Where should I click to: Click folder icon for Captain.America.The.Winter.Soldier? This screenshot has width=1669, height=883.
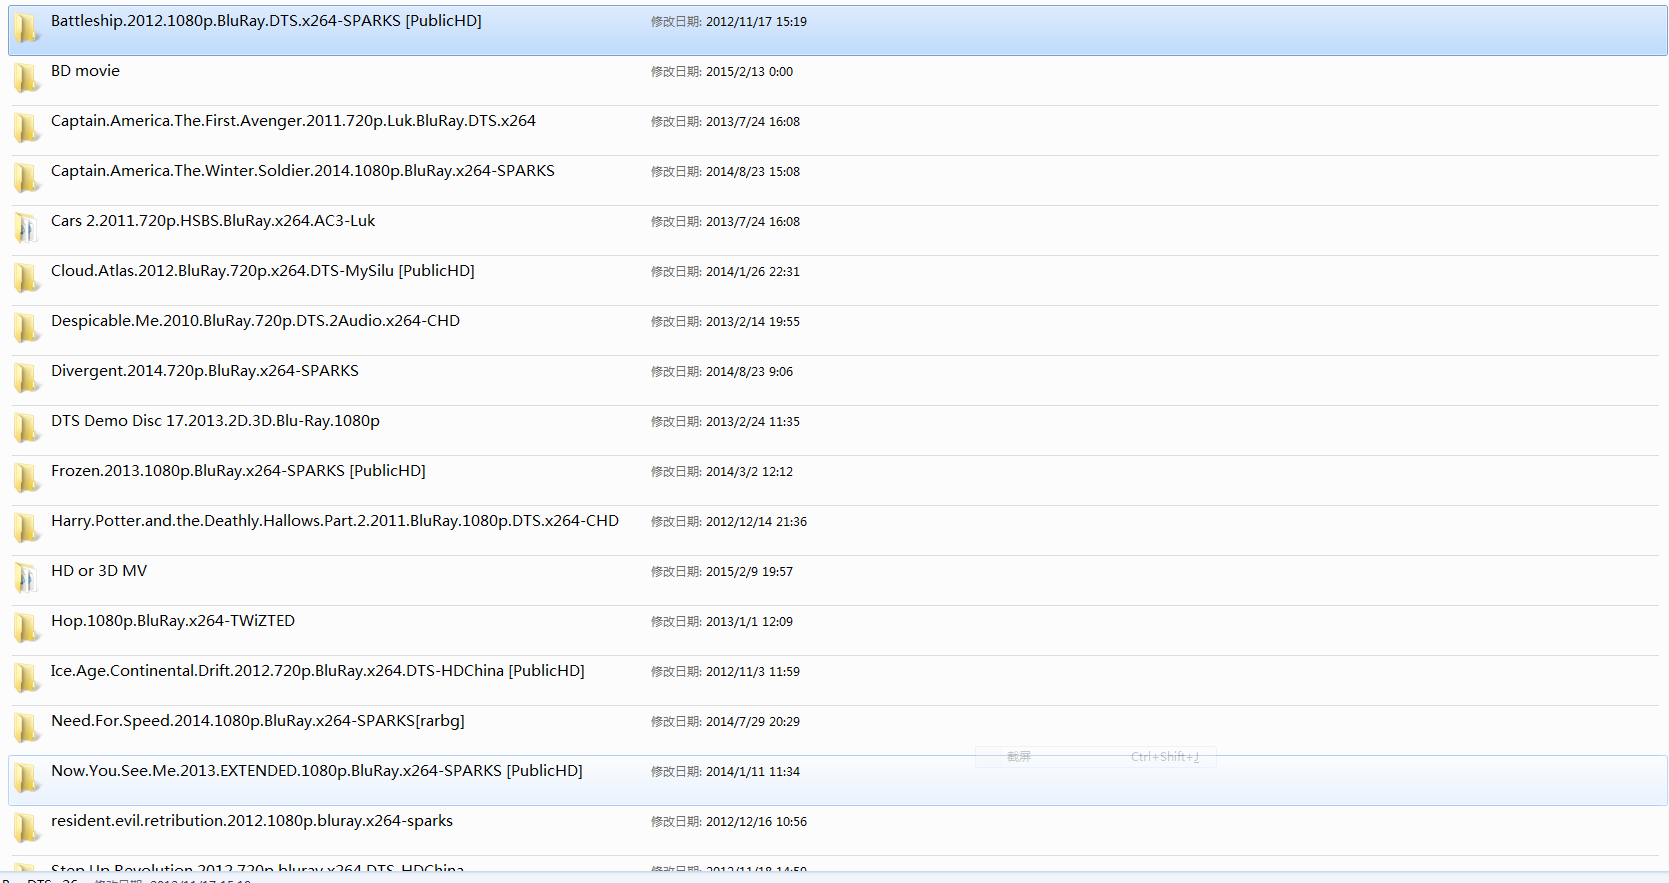click(x=27, y=179)
